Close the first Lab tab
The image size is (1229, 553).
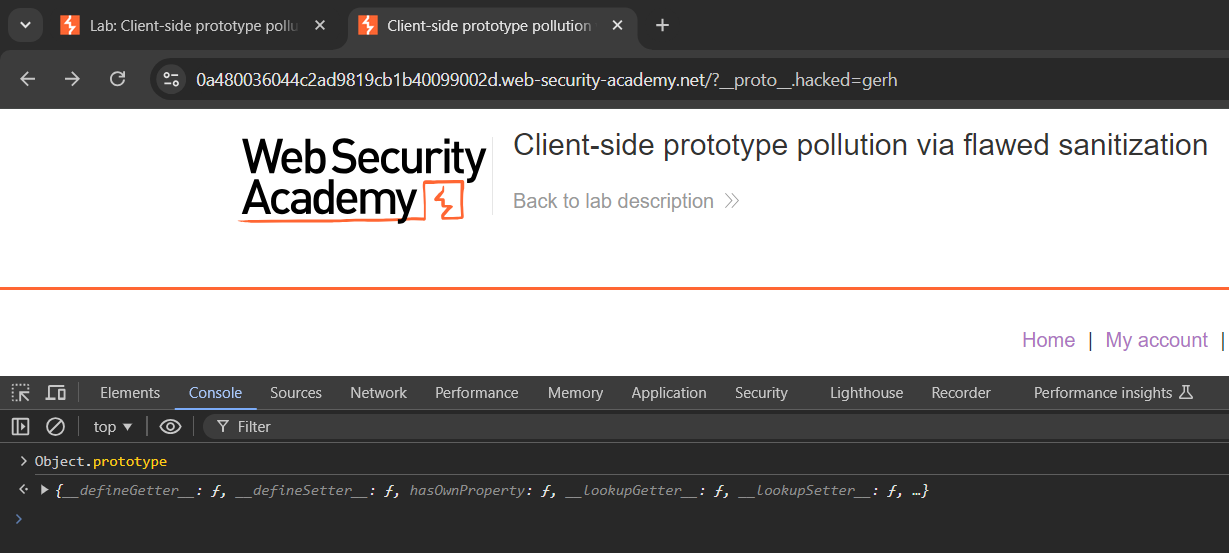(x=320, y=26)
